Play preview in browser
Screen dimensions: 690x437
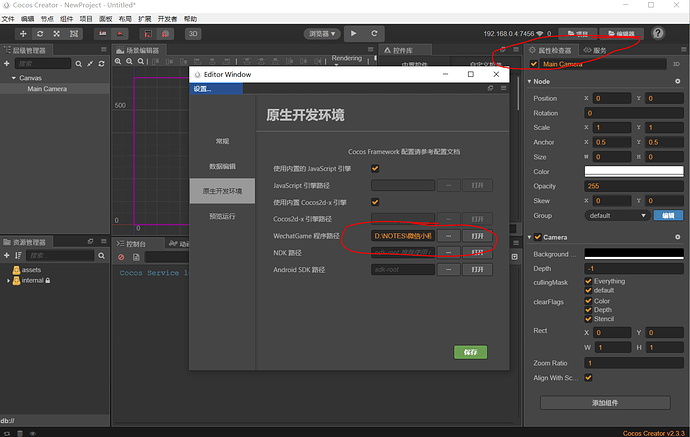pyautogui.click(x=353, y=33)
